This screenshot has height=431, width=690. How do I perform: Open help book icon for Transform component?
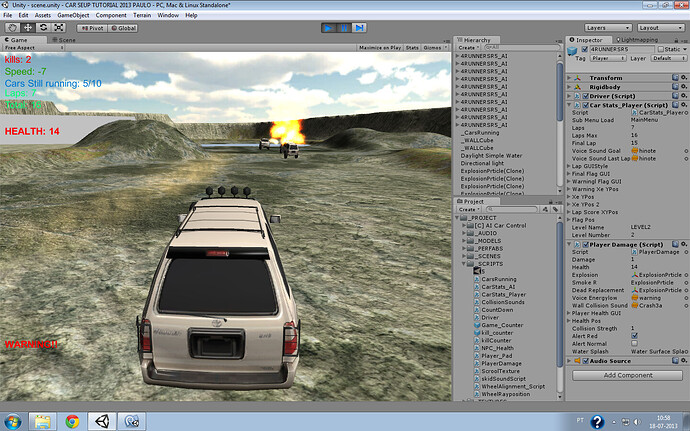click(x=675, y=77)
